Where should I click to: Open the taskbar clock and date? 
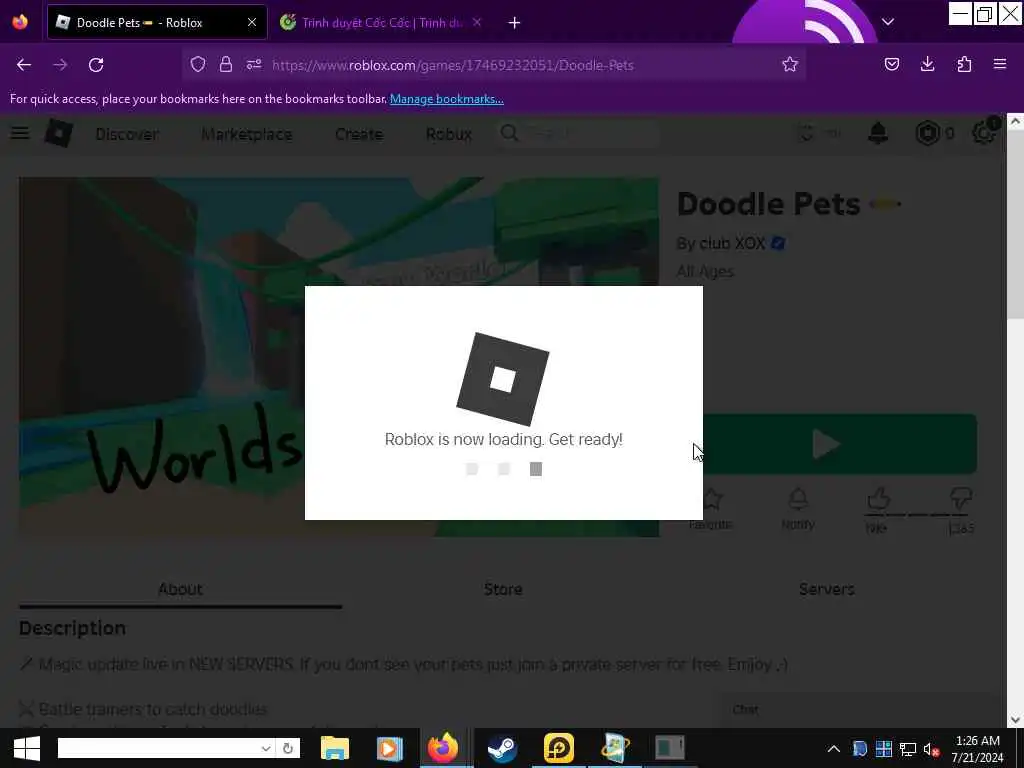coord(978,748)
